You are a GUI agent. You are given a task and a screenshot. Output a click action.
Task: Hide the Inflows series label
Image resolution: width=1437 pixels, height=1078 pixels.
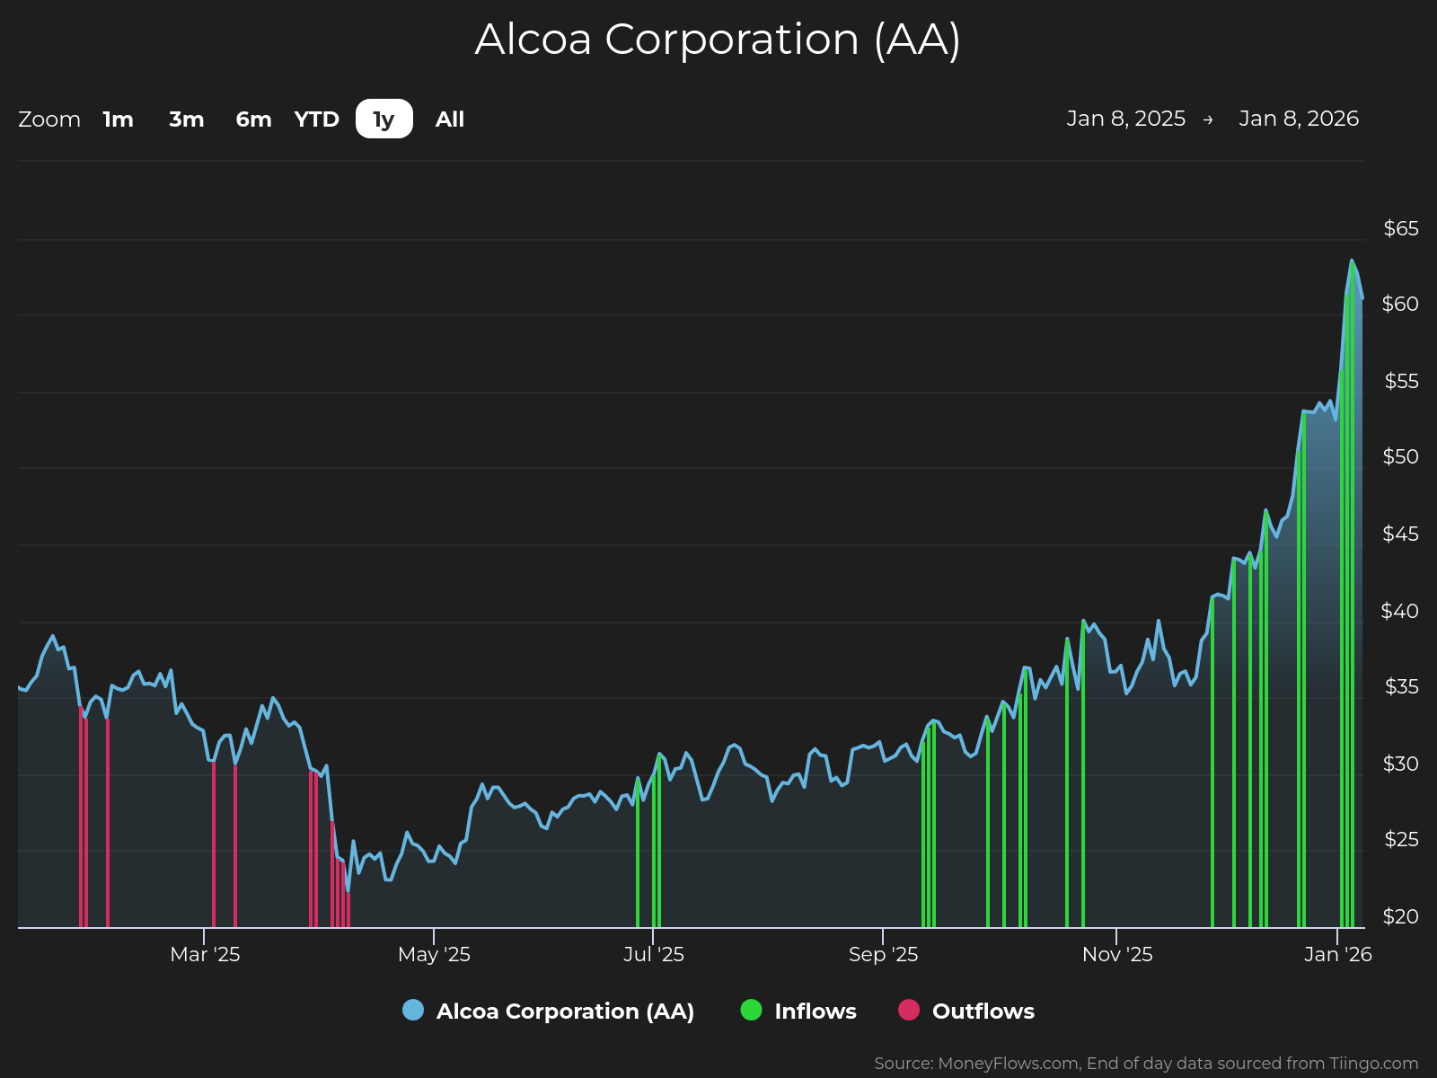(x=815, y=1011)
